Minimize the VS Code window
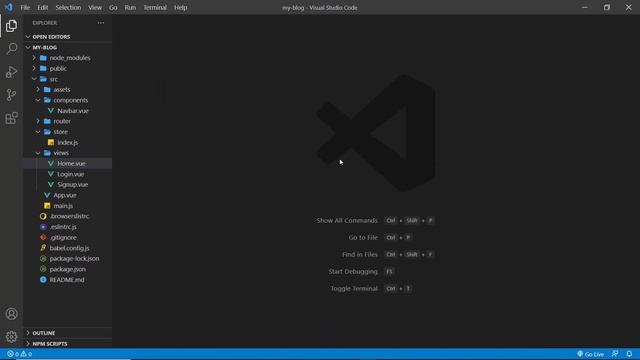640x360 pixels. click(x=585, y=7)
